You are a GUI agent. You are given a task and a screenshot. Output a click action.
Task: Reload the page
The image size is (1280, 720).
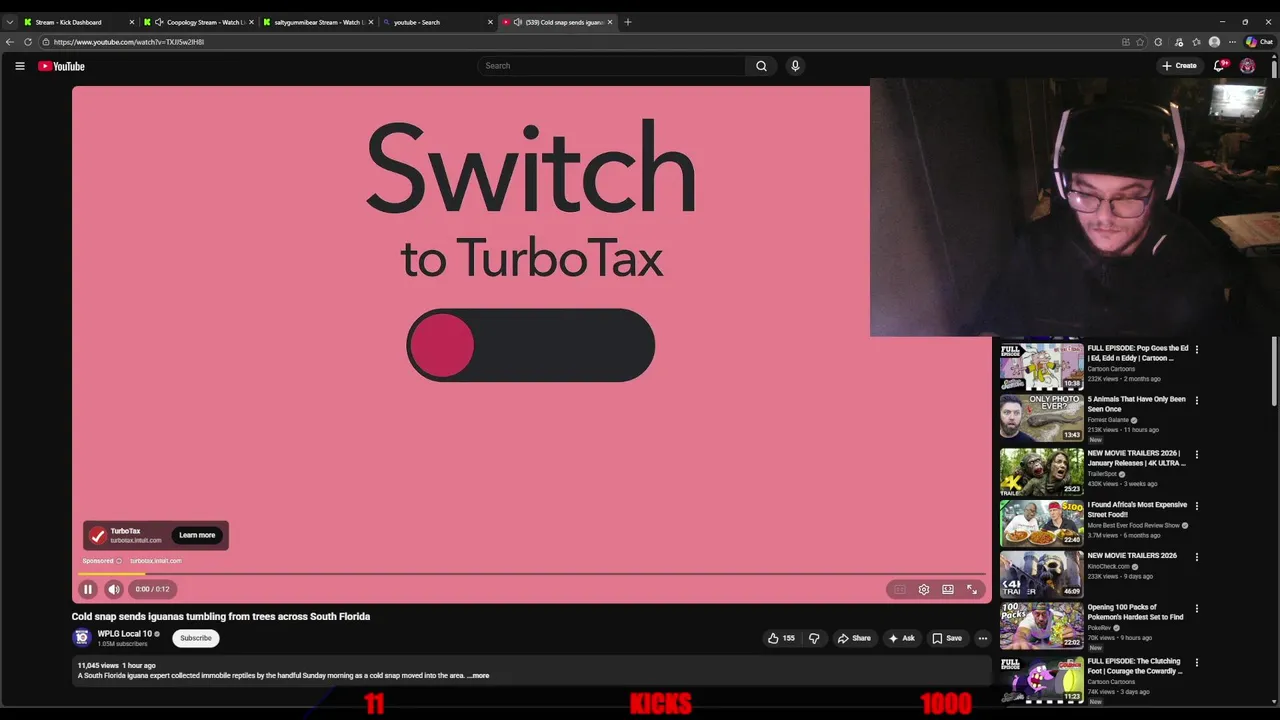pyautogui.click(x=28, y=42)
